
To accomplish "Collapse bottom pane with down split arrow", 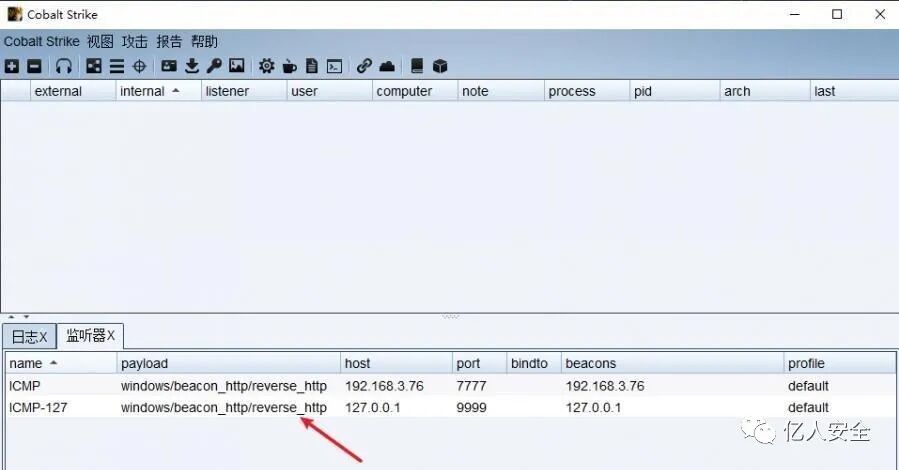I will (x=26, y=316).
